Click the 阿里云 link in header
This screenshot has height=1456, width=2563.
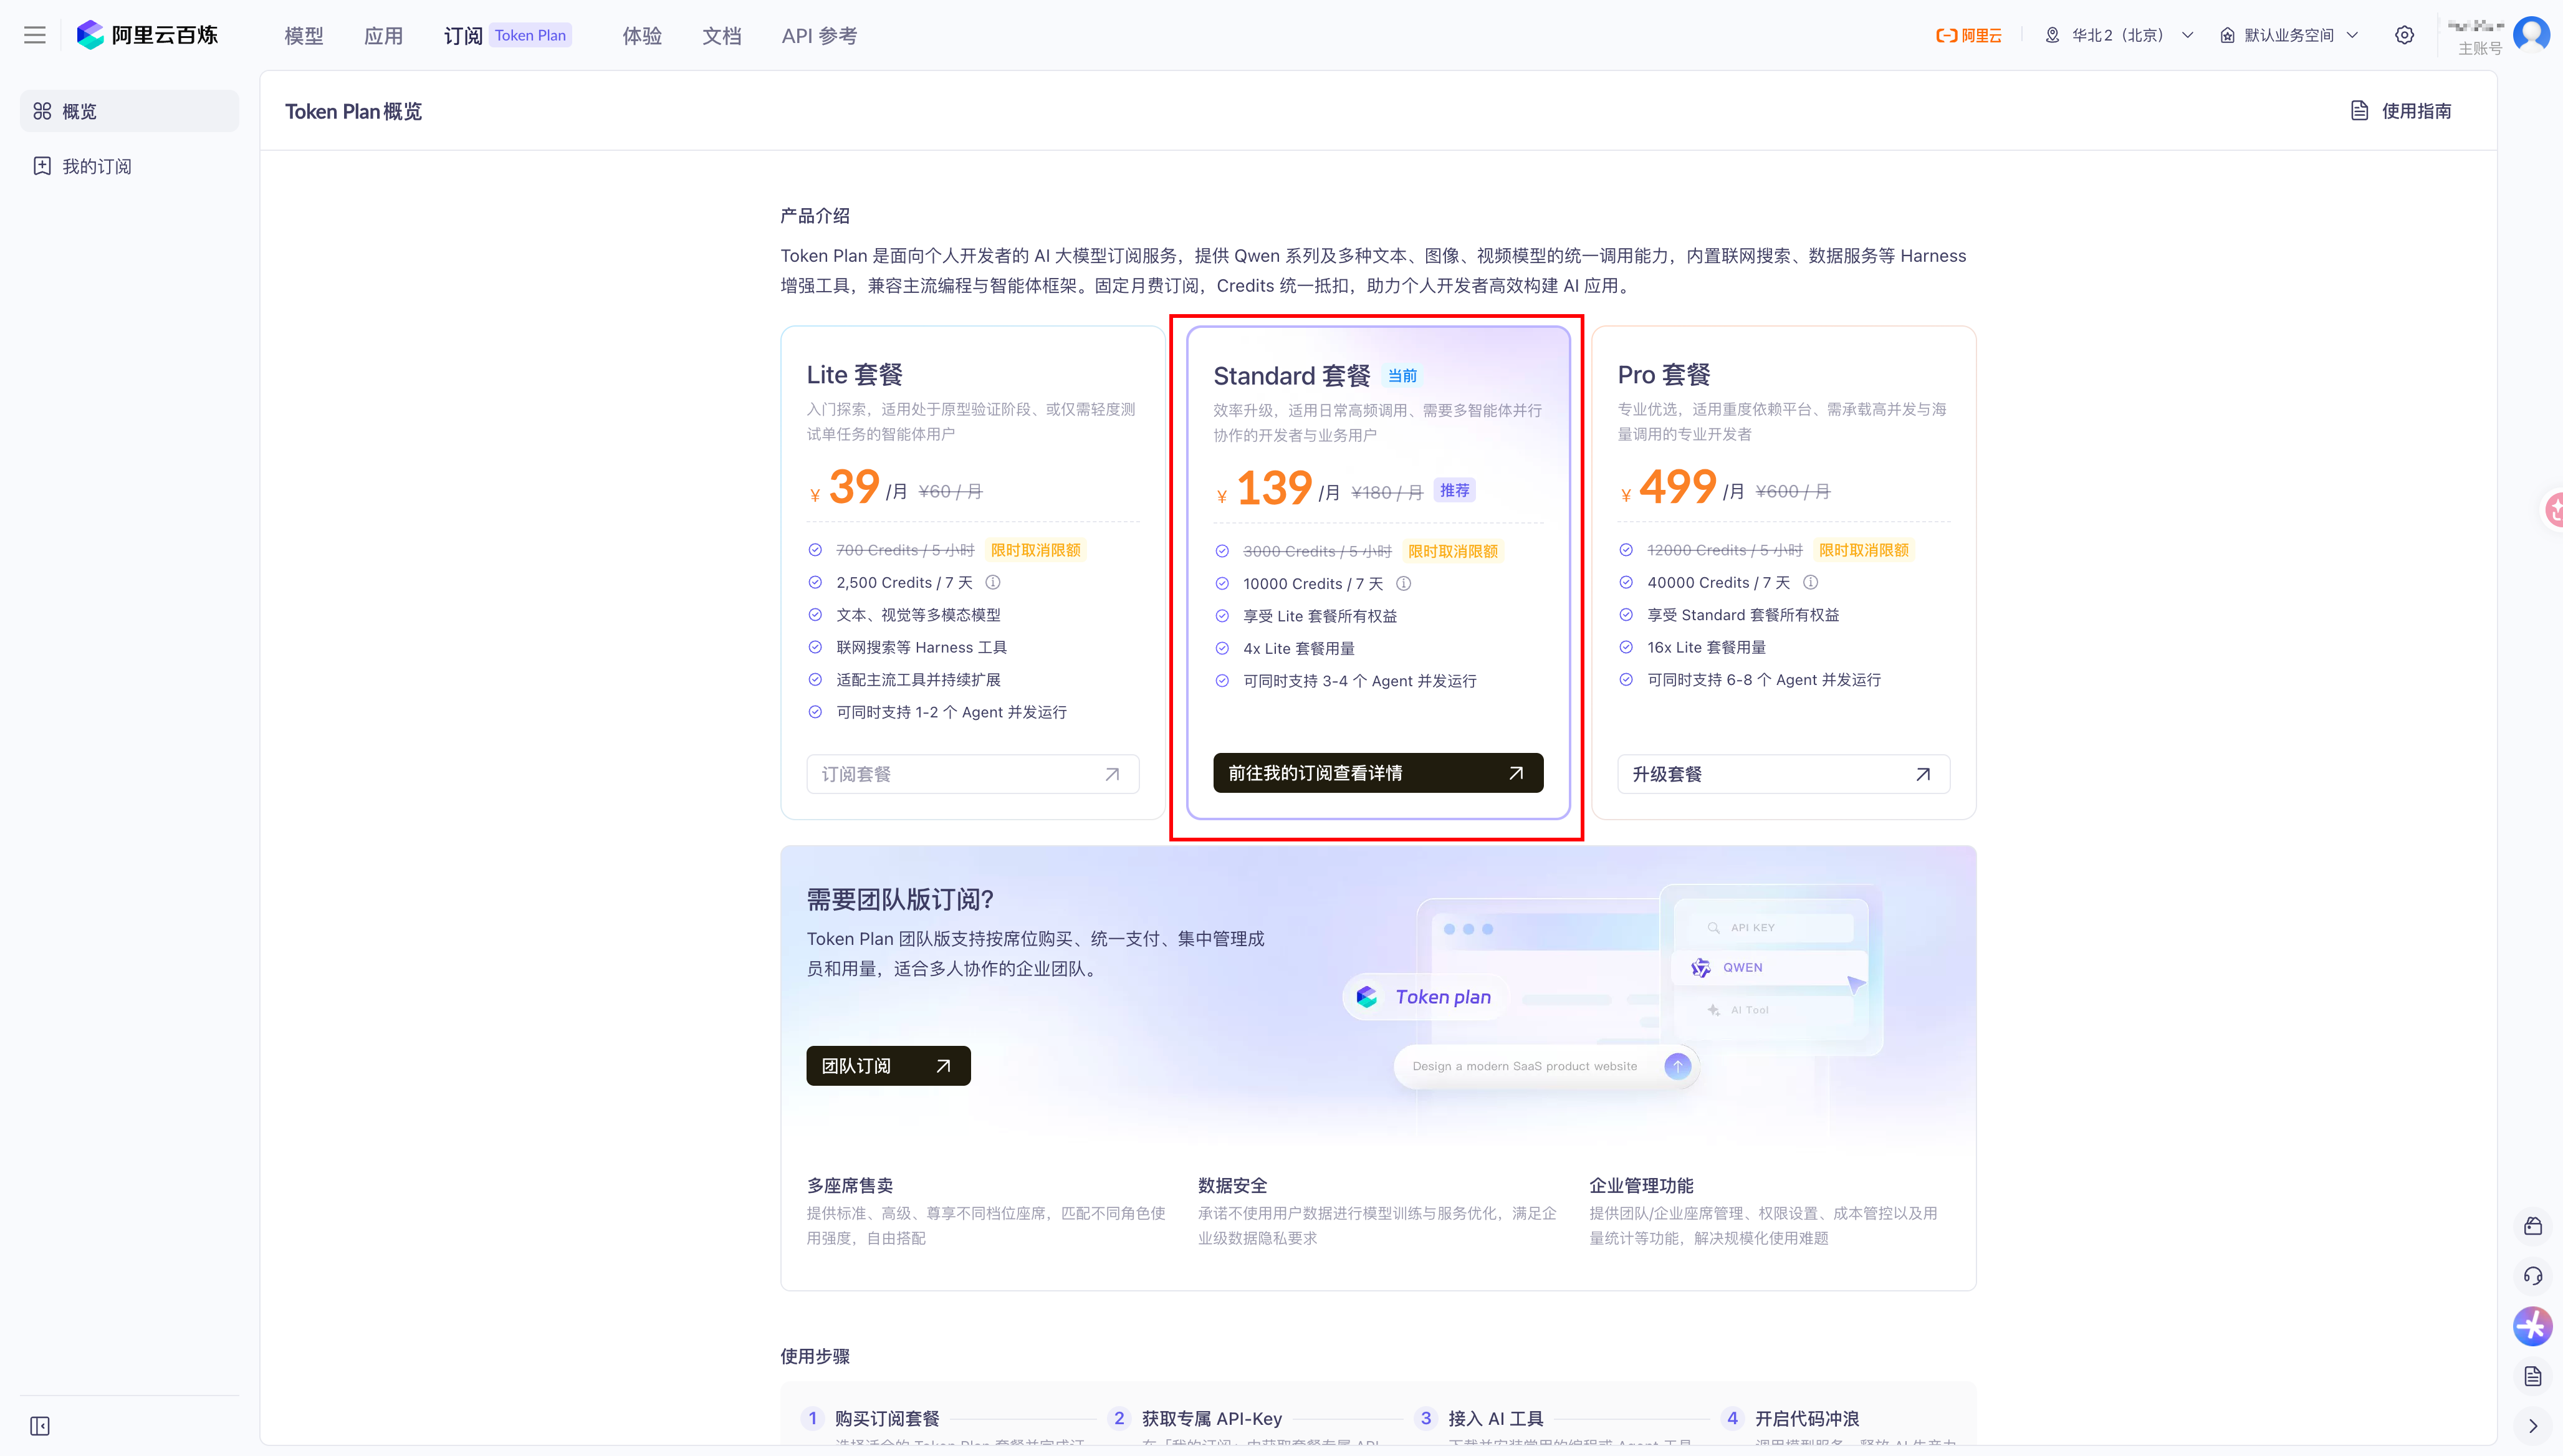(x=1968, y=36)
